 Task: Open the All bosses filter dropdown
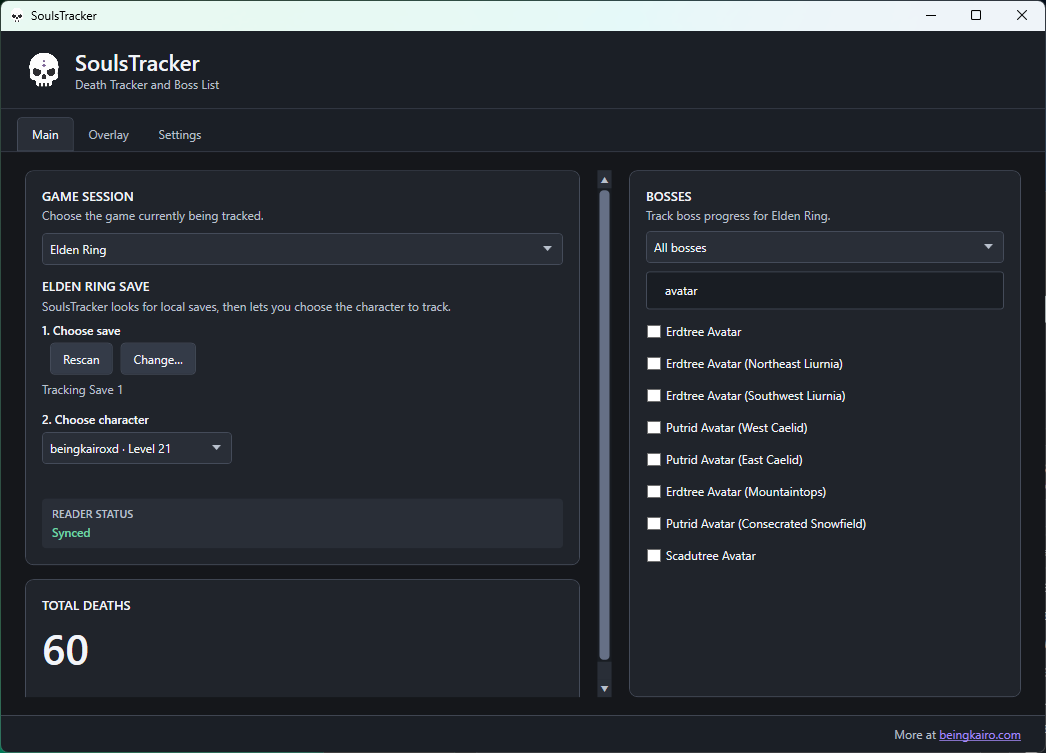[825, 247]
